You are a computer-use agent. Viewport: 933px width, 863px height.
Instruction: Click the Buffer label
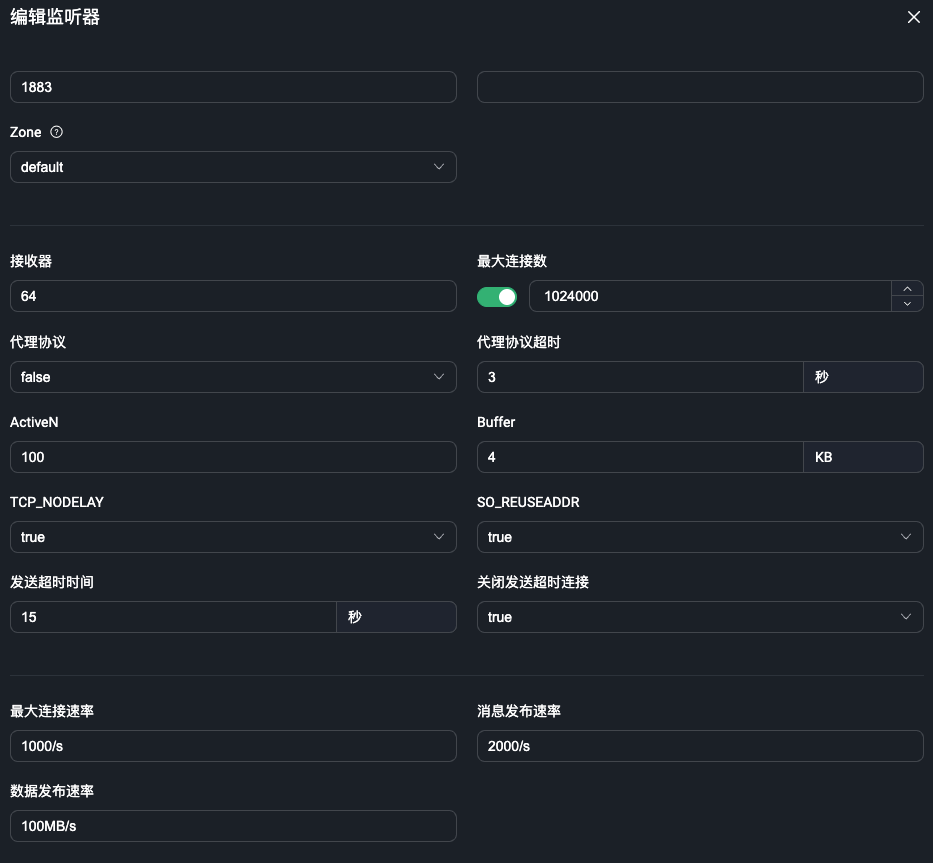(x=496, y=422)
